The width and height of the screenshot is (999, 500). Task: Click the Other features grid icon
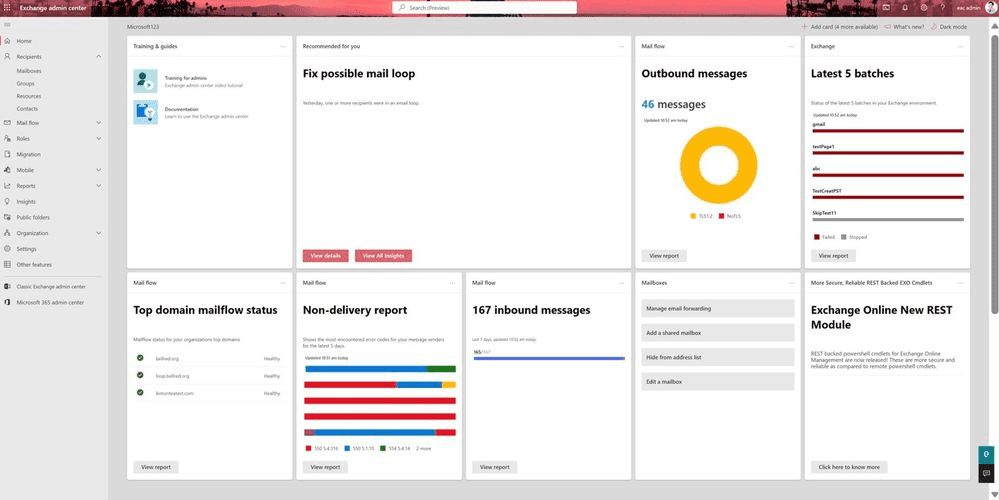[x=7, y=264]
